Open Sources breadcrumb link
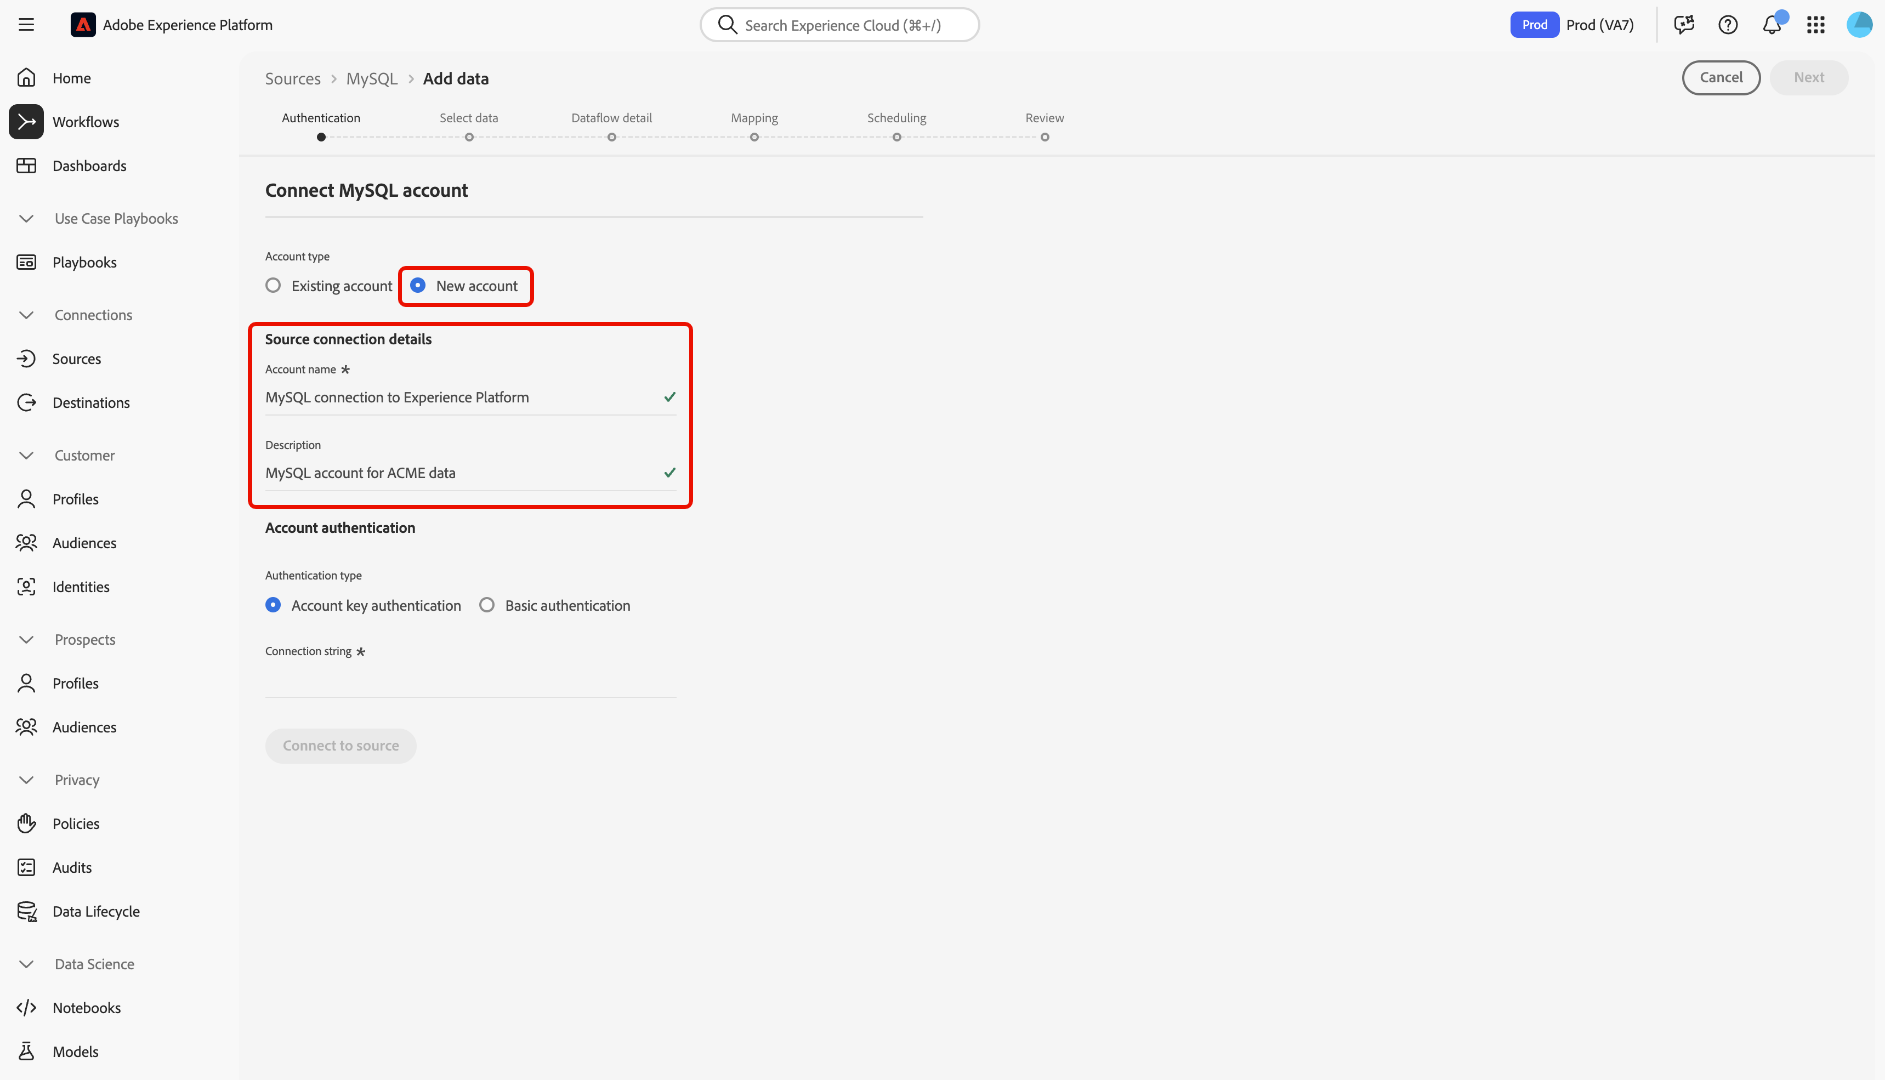The width and height of the screenshot is (1885, 1080). (x=293, y=79)
